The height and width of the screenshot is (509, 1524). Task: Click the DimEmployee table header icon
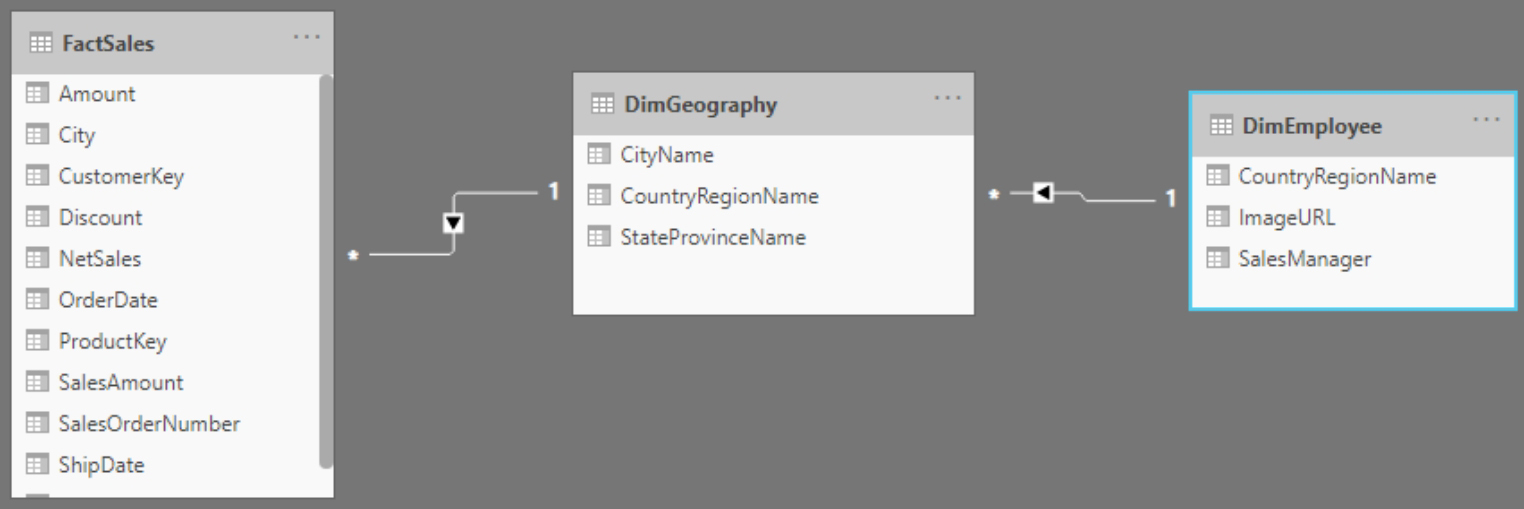click(1221, 126)
